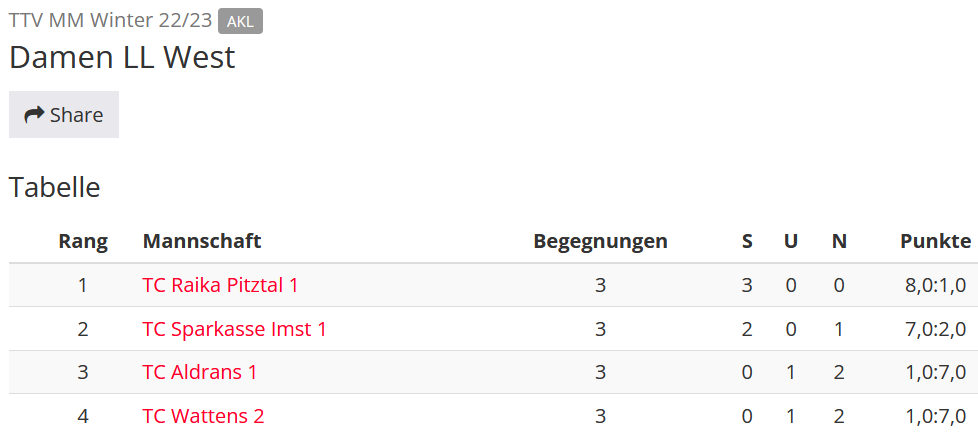Click the Mannschaft column header
Screen dimensions: 978x442
pos(202,241)
